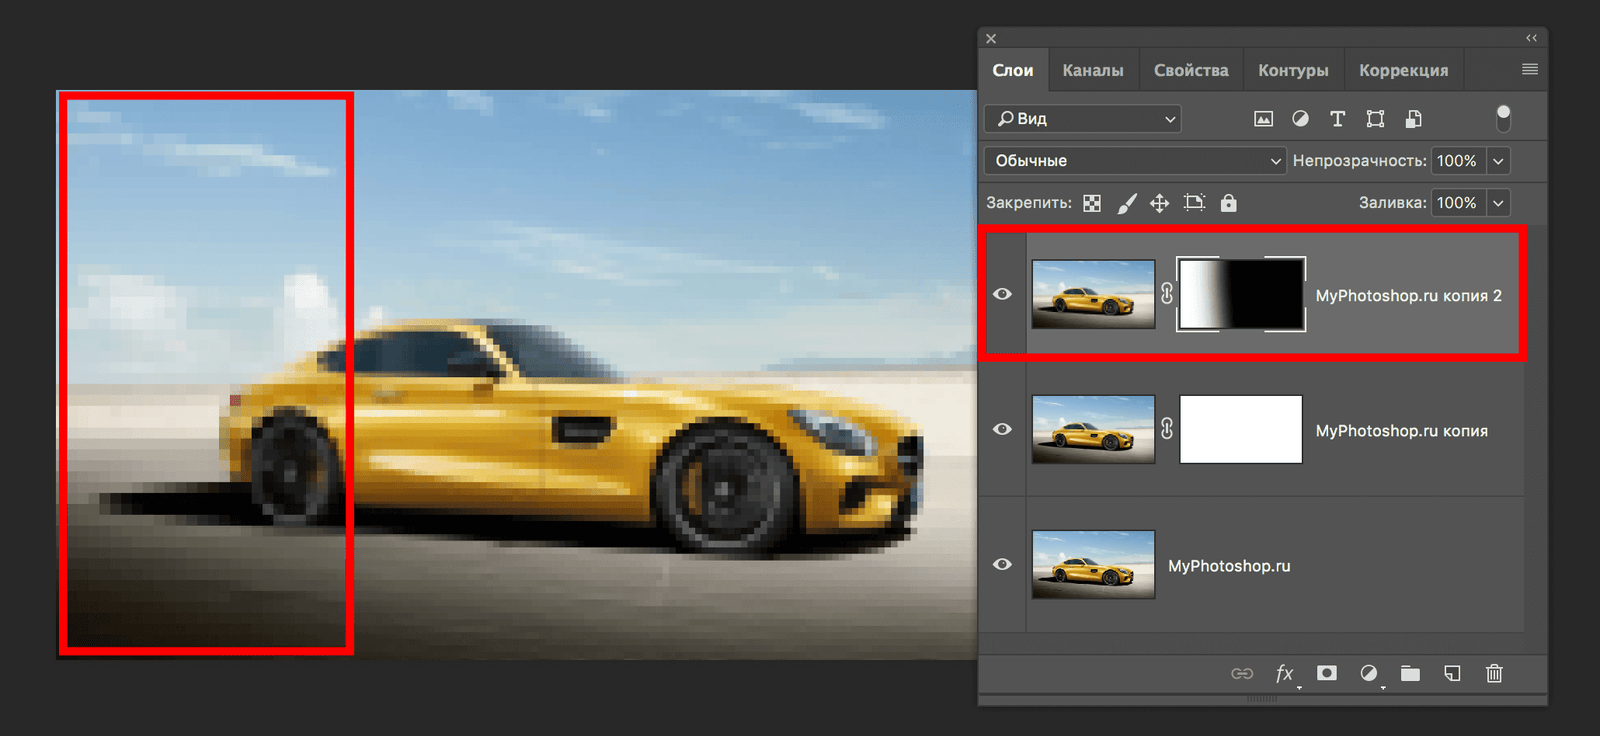
Task: Toggle visibility of the MyPhotoshop.ru base layer
Action: [1002, 564]
